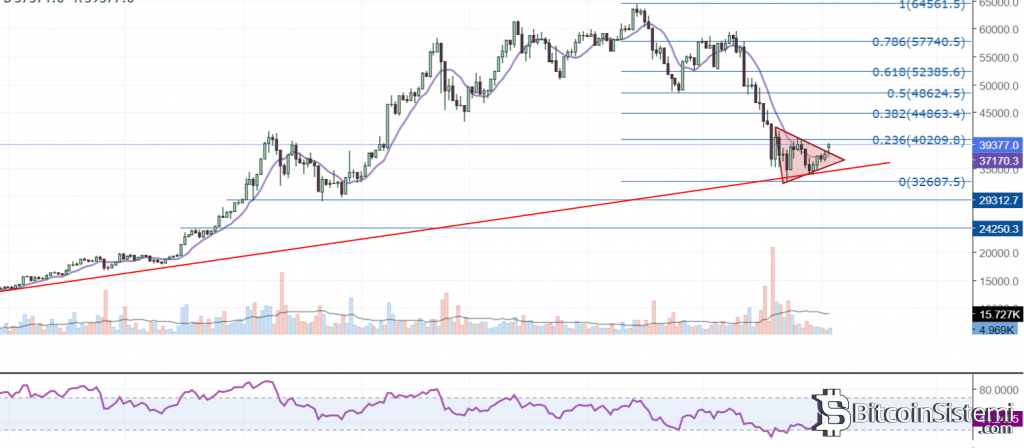Click the purple 37170.3 moving average tag
Viewport: 1024px width, 448px height.
coord(995,160)
